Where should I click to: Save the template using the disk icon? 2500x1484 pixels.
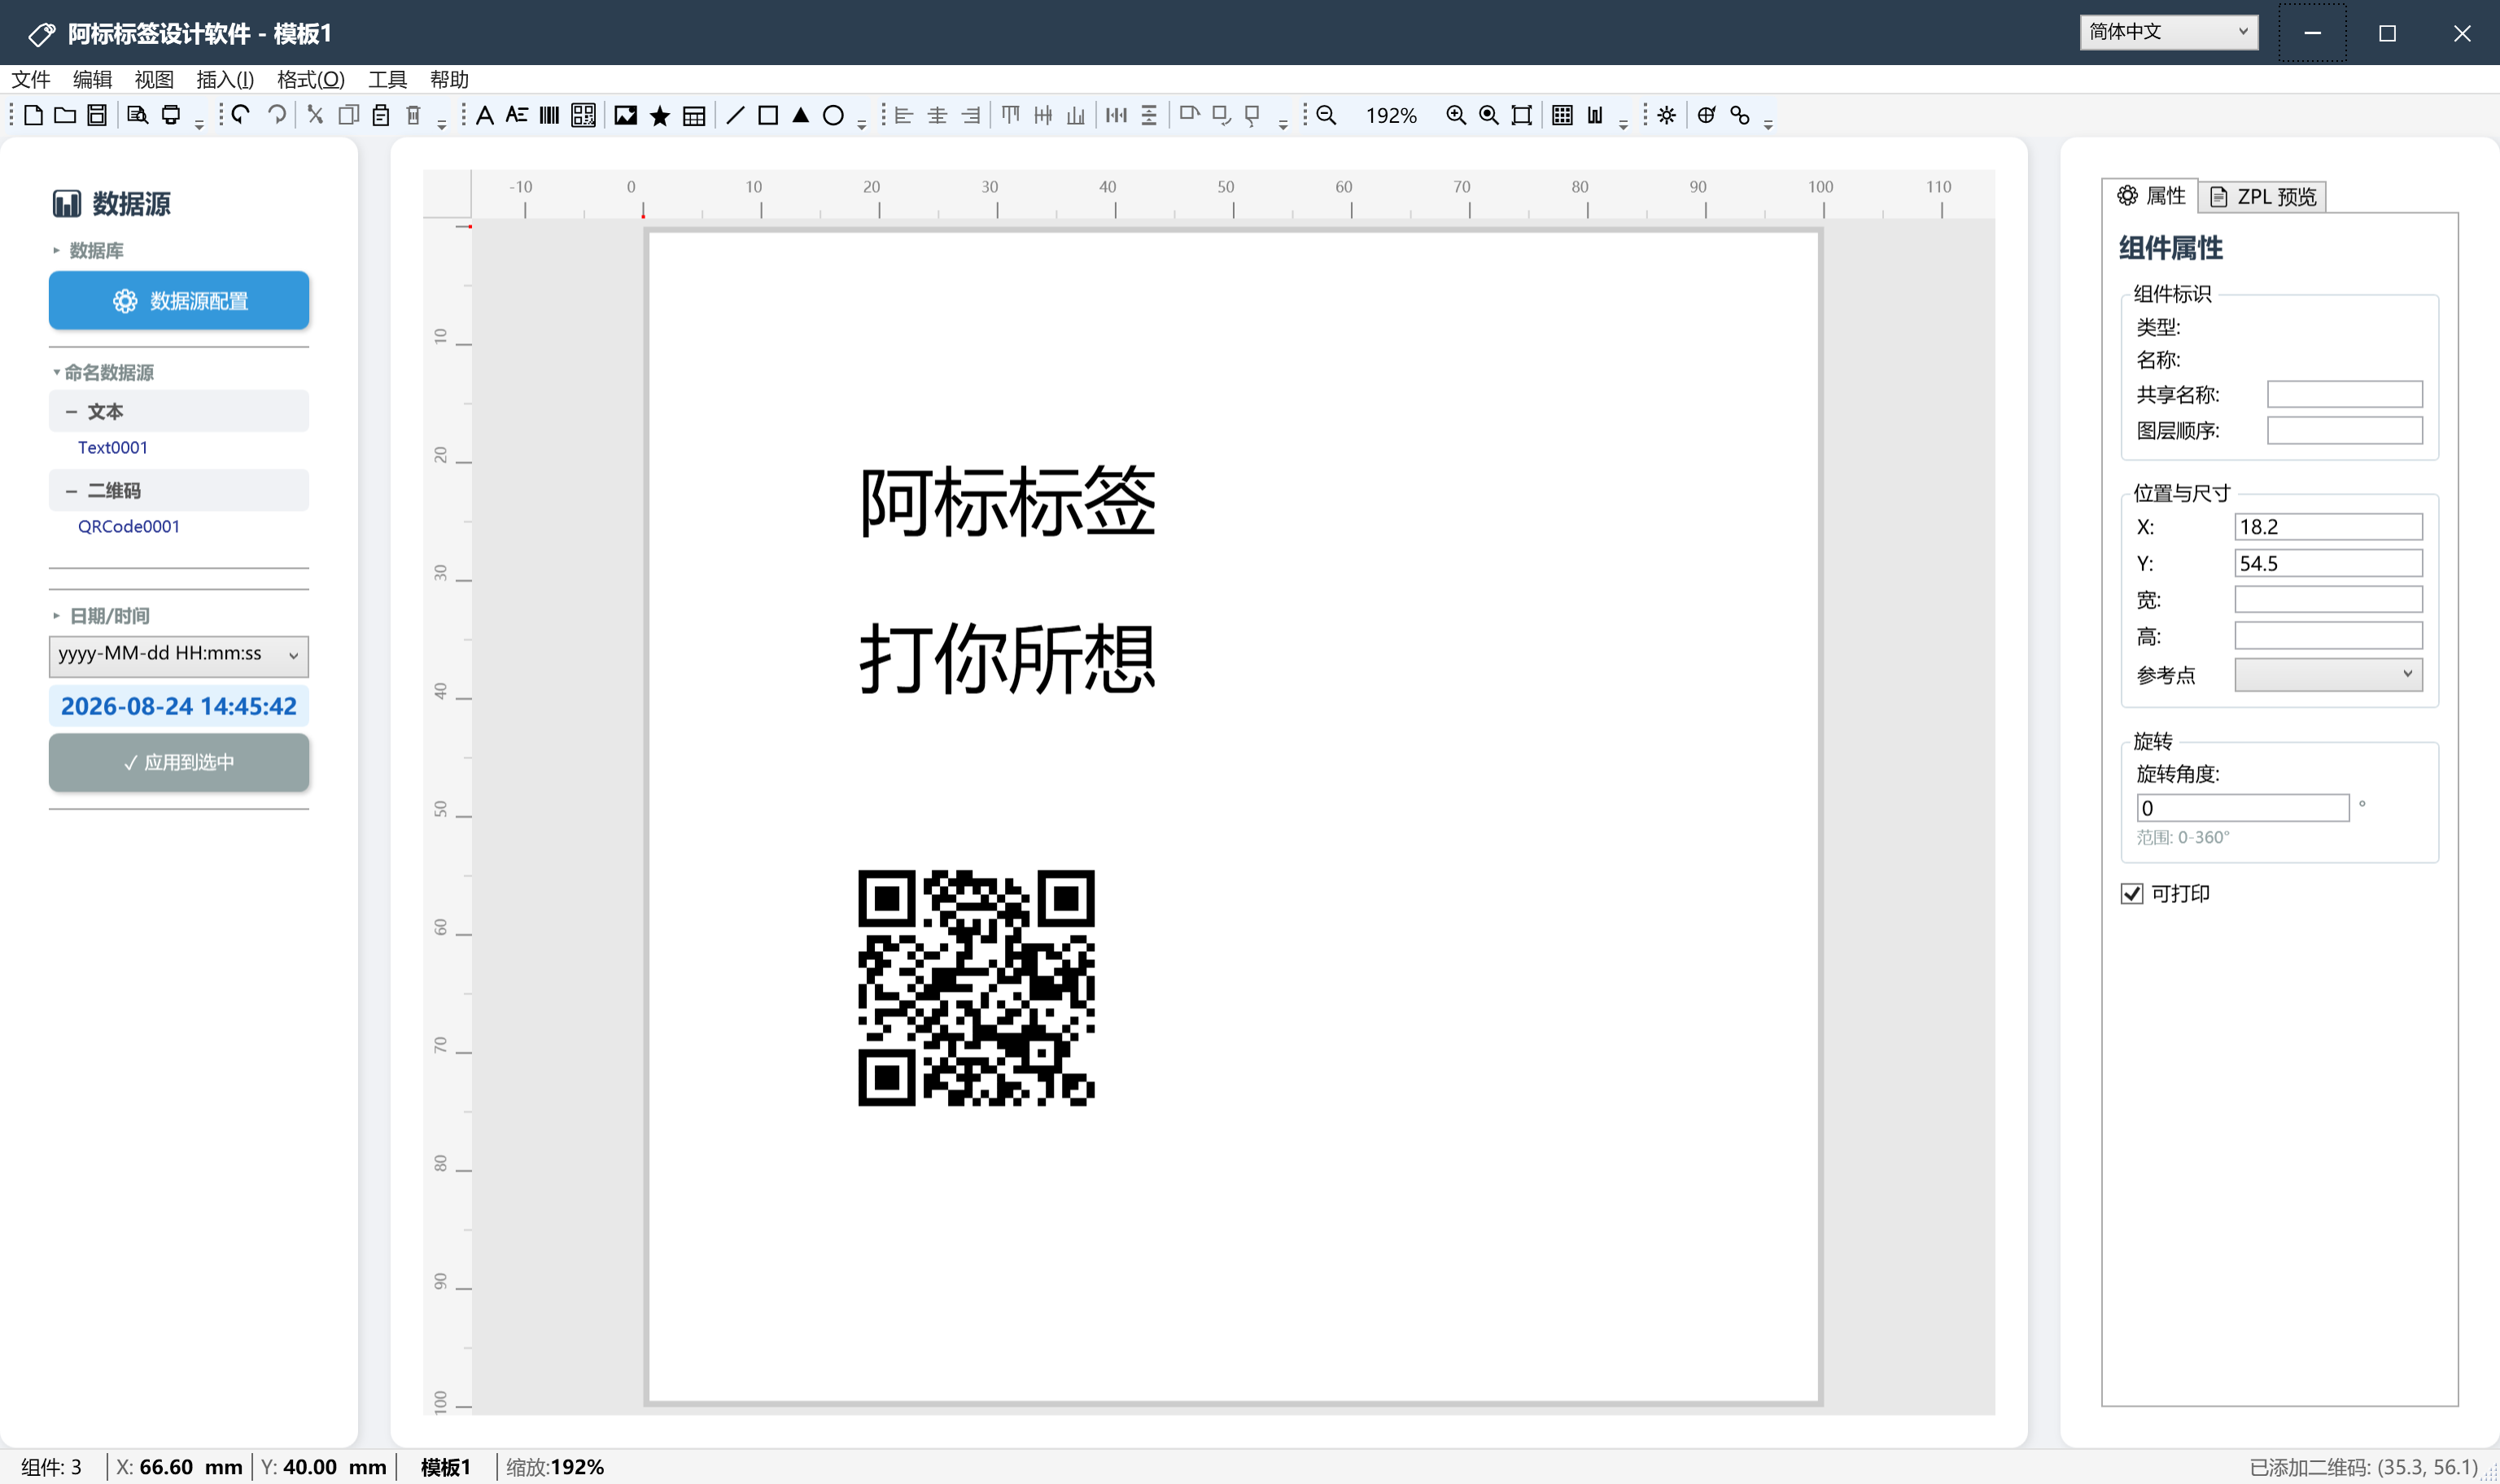coord(97,115)
